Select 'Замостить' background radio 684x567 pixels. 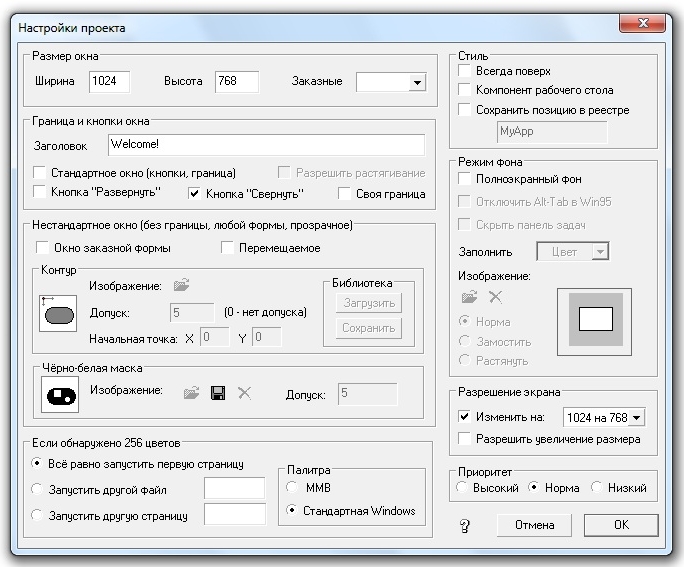465,341
